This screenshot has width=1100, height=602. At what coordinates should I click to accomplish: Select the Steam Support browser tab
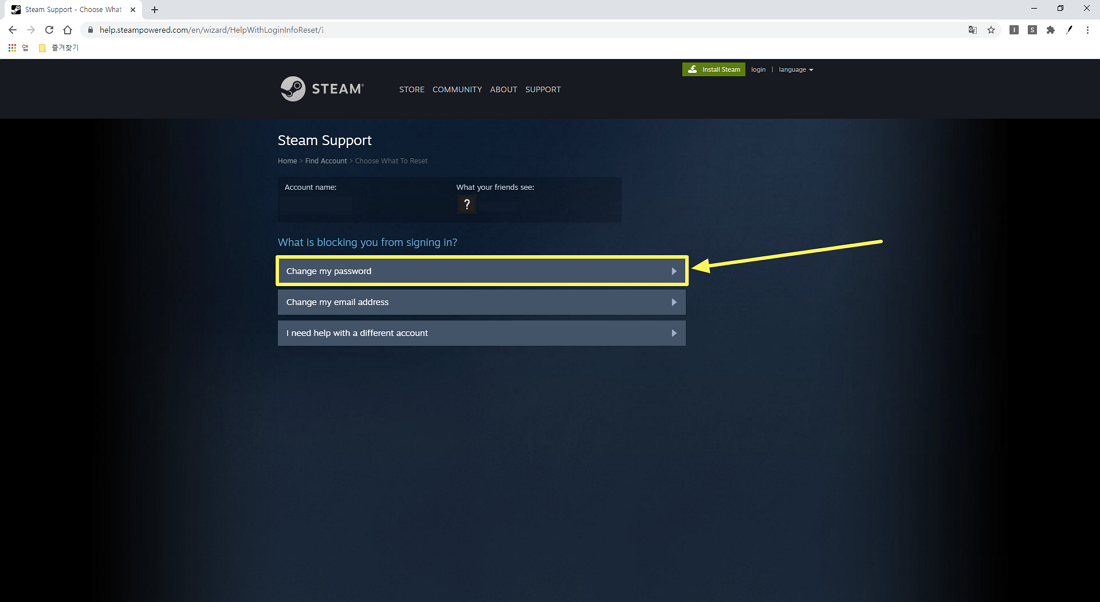(x=73, y=10)
